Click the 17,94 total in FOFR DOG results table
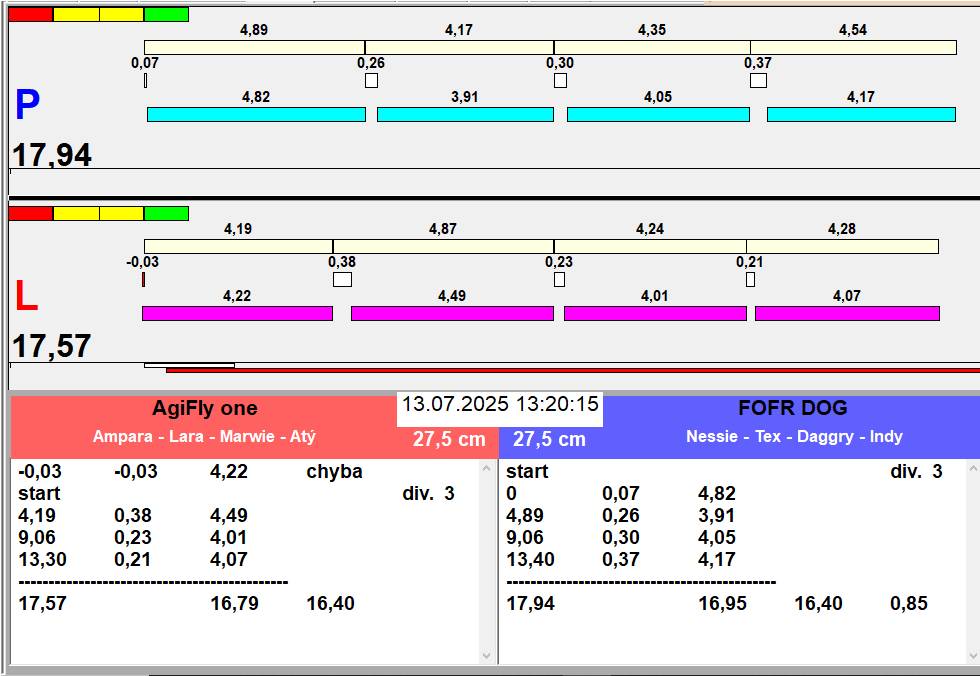This screenshot has height=676, width=980. tap(530, 604)
